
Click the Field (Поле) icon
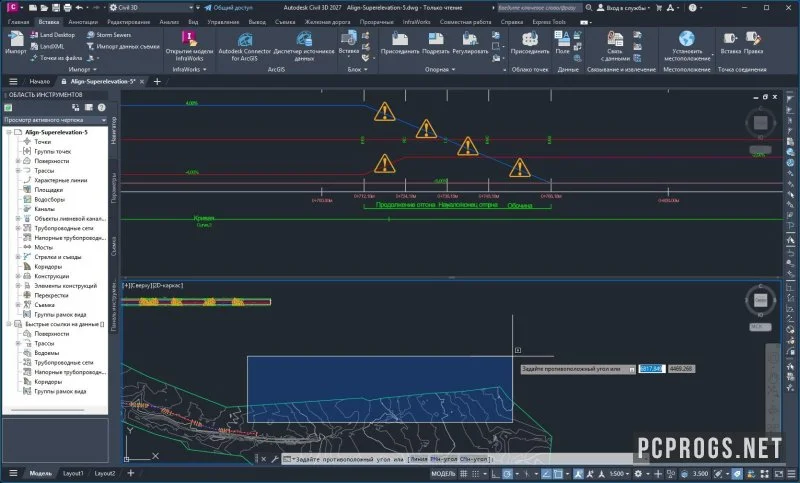562,38
